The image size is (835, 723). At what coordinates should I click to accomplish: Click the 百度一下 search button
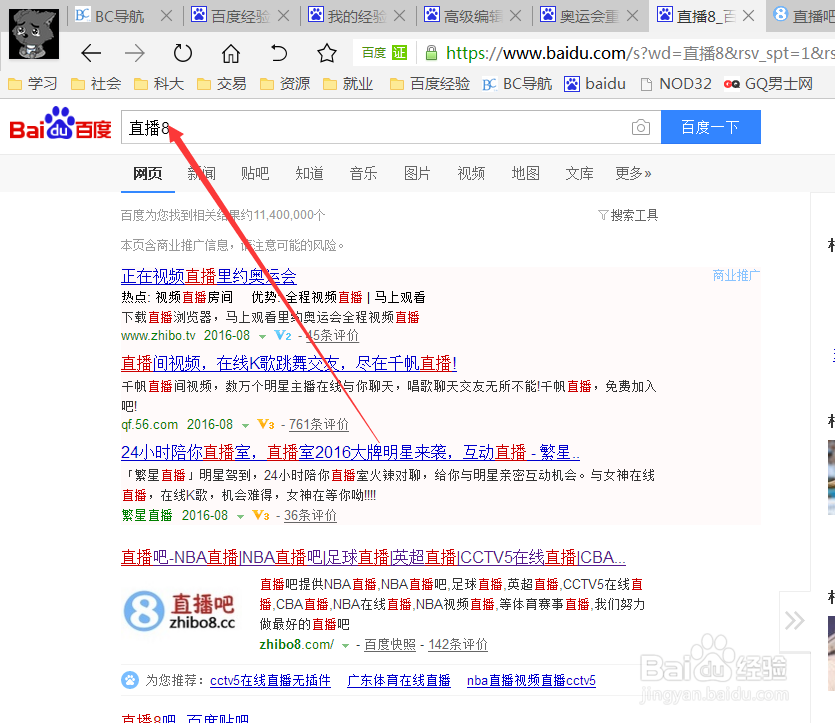point(710,127)
